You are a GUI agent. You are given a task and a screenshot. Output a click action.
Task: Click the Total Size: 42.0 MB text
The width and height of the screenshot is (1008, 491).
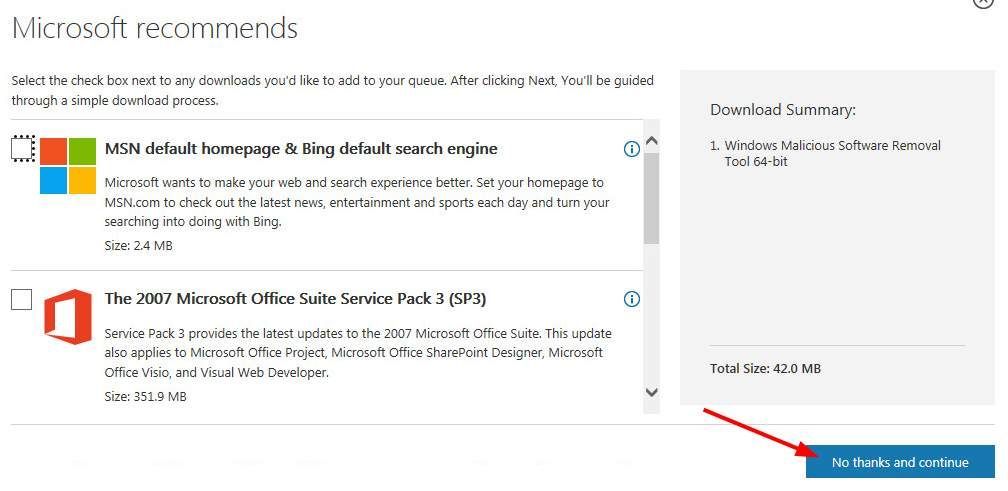point(765,369)
